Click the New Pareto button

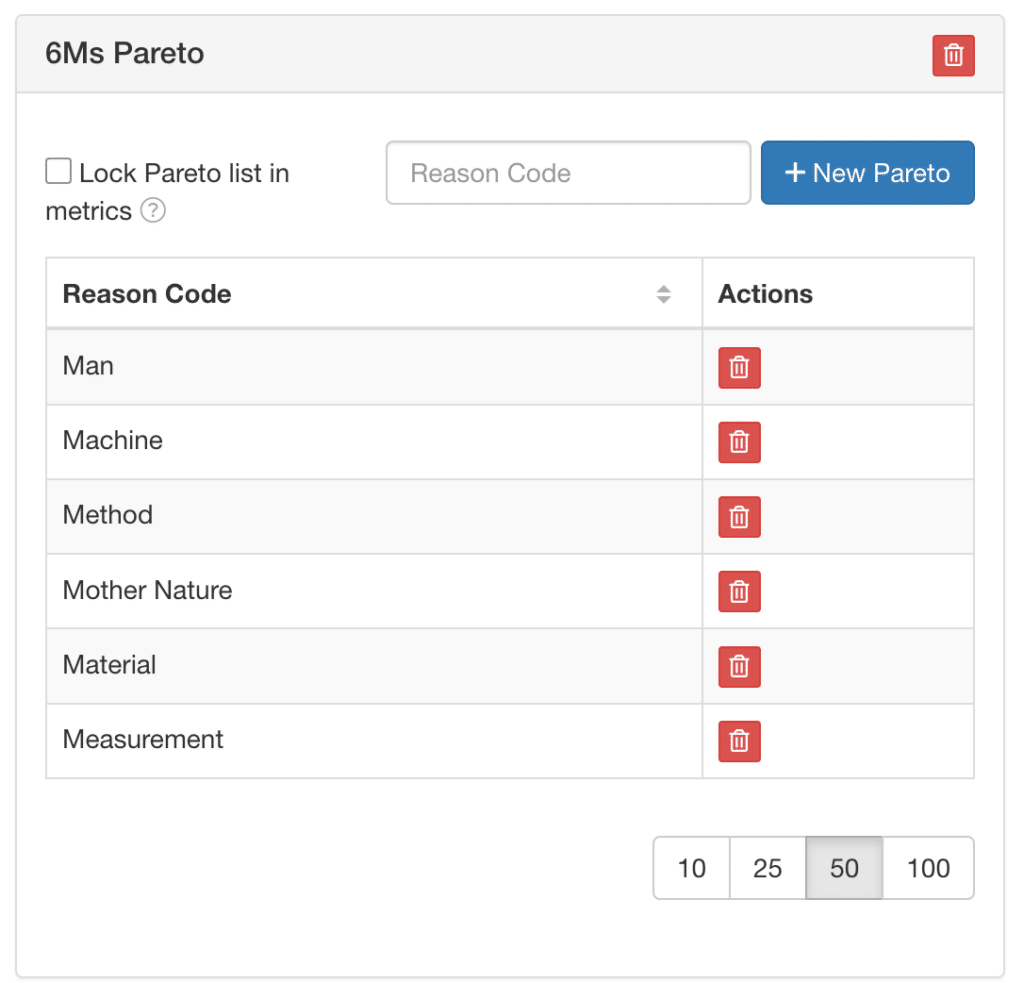point(867,173)
